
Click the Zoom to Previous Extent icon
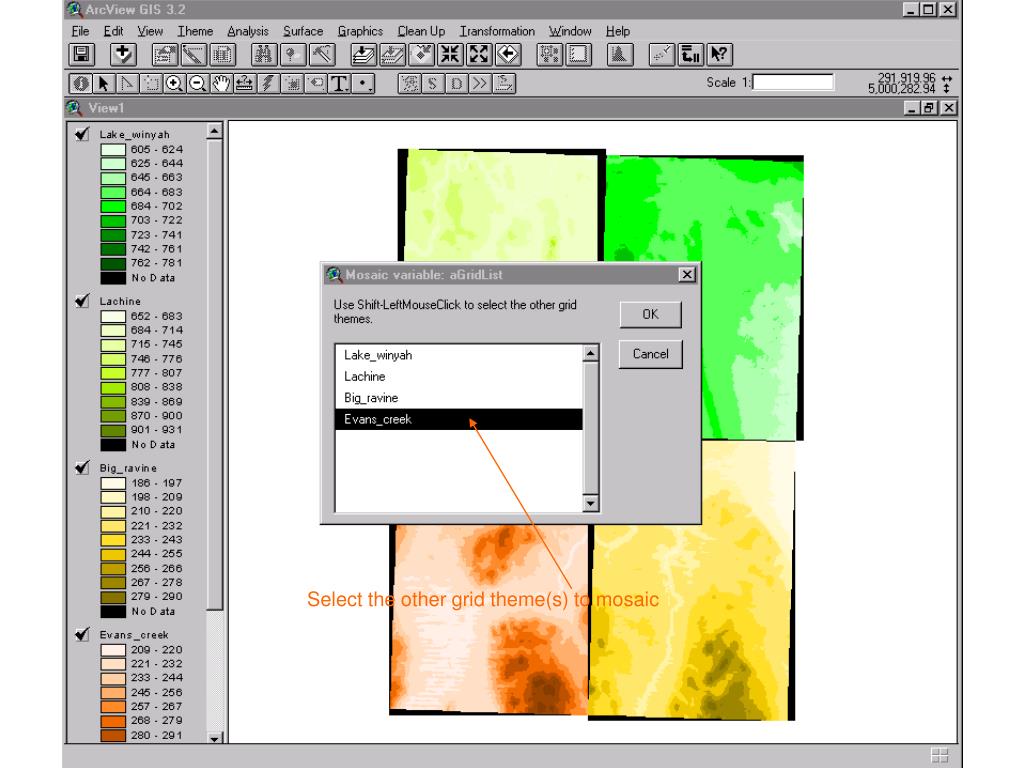(508, 55)
